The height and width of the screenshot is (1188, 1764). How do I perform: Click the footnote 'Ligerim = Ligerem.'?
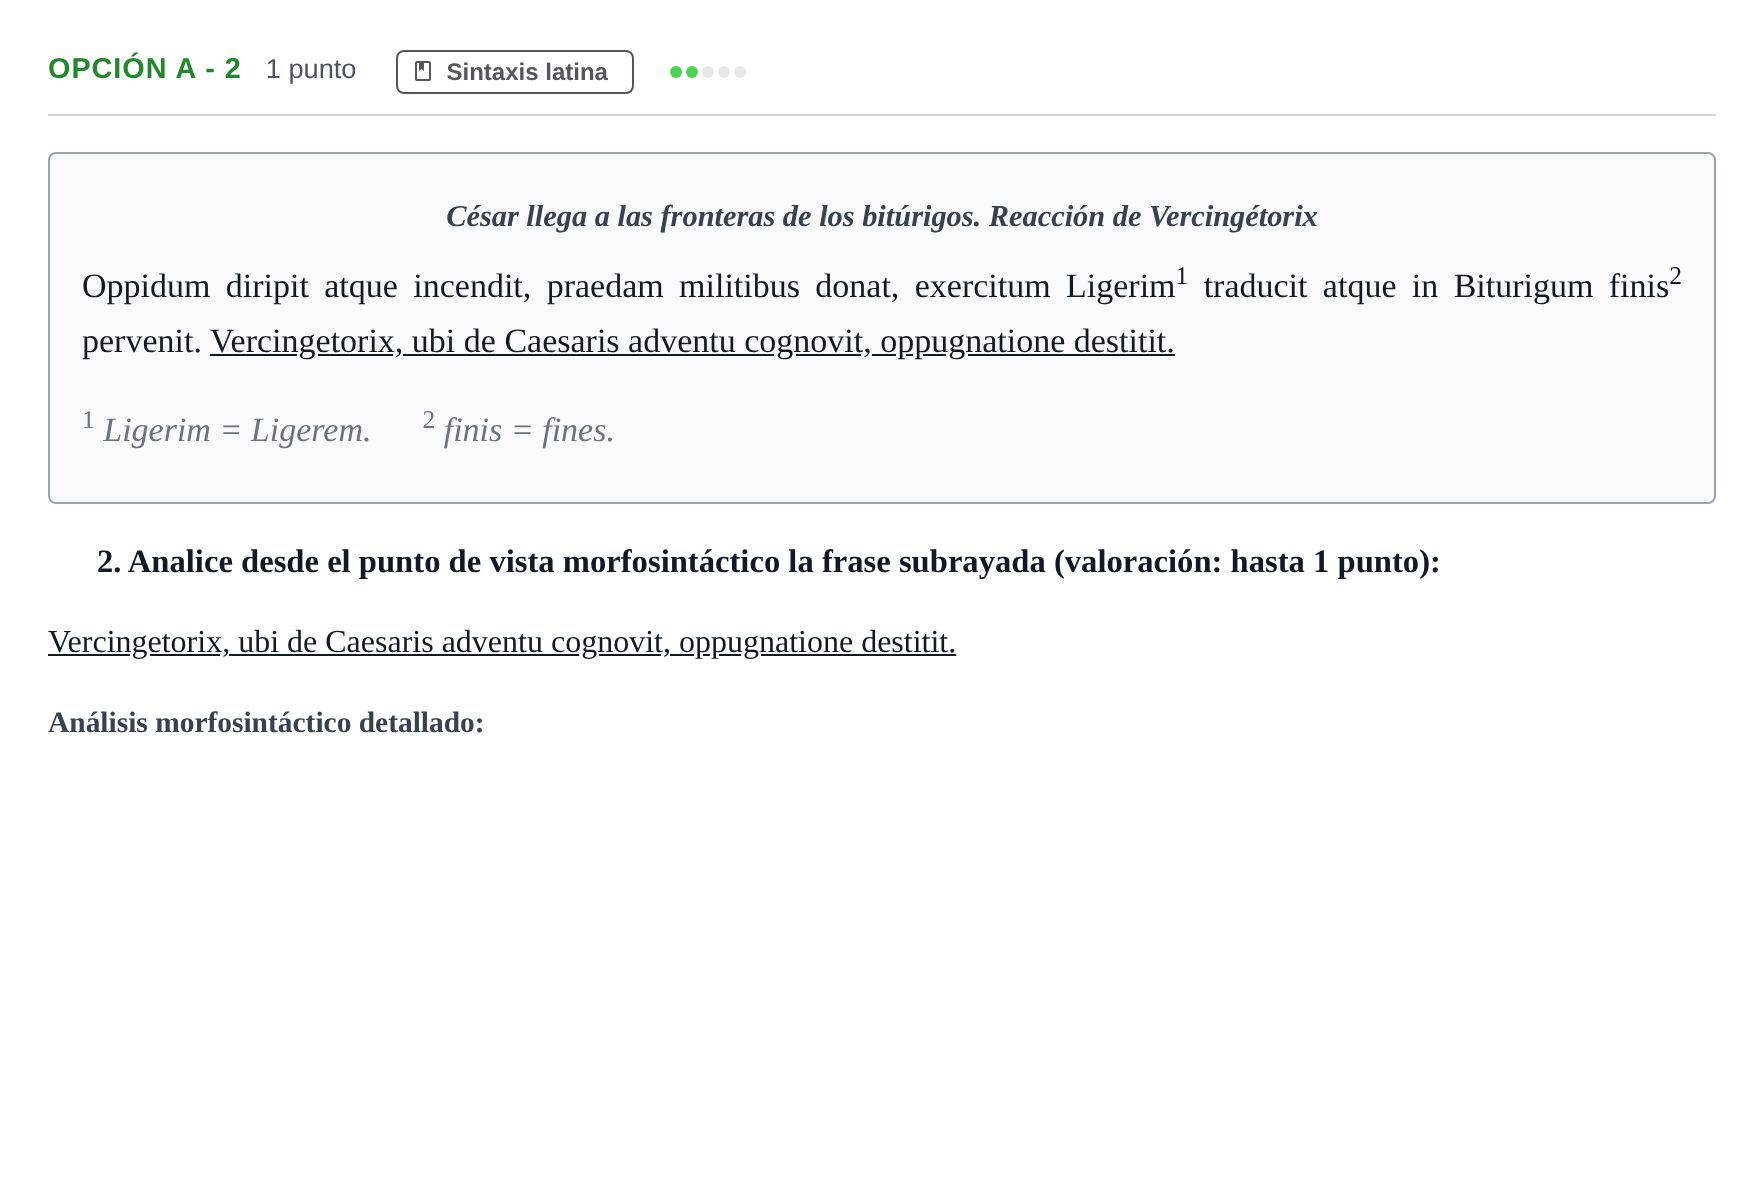pos(227,429)
